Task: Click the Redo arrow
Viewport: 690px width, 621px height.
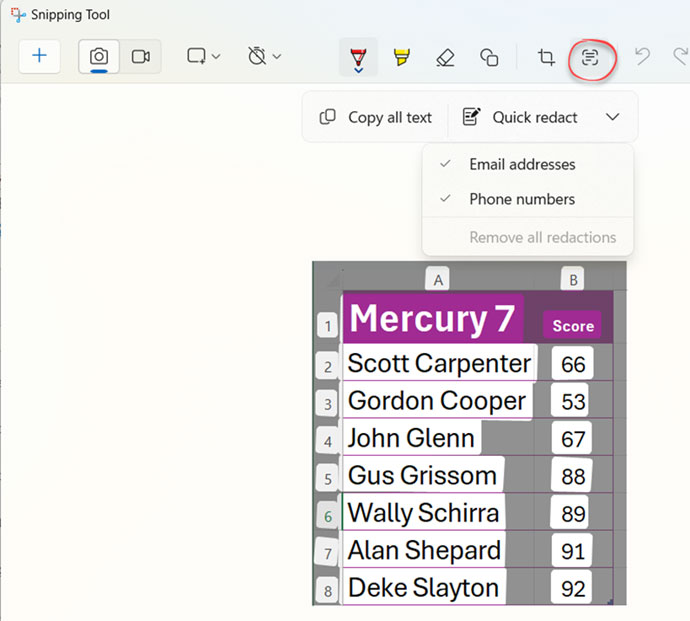Action: [x=679, y=57]
